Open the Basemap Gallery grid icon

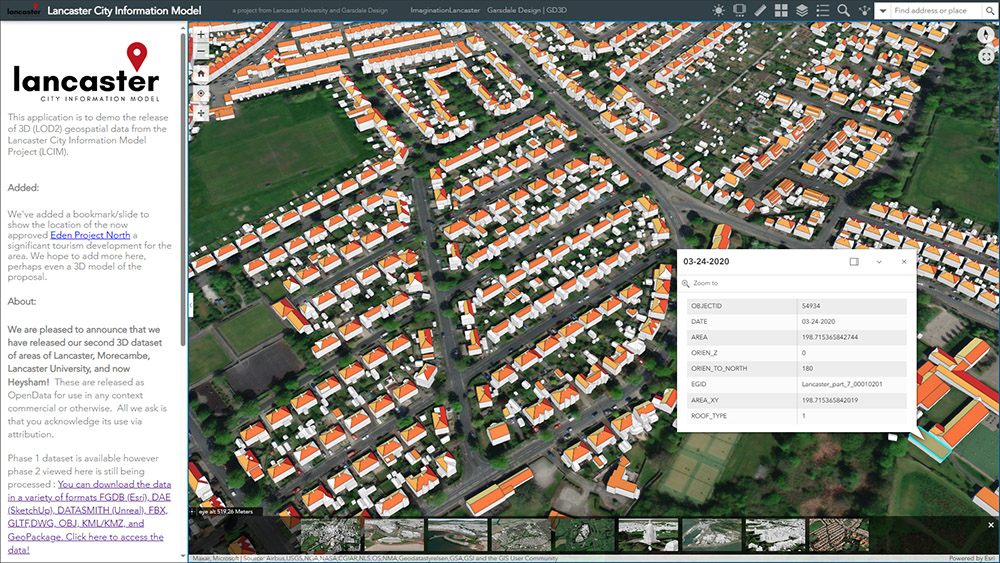pyautogui.click(x=782, y=10)
